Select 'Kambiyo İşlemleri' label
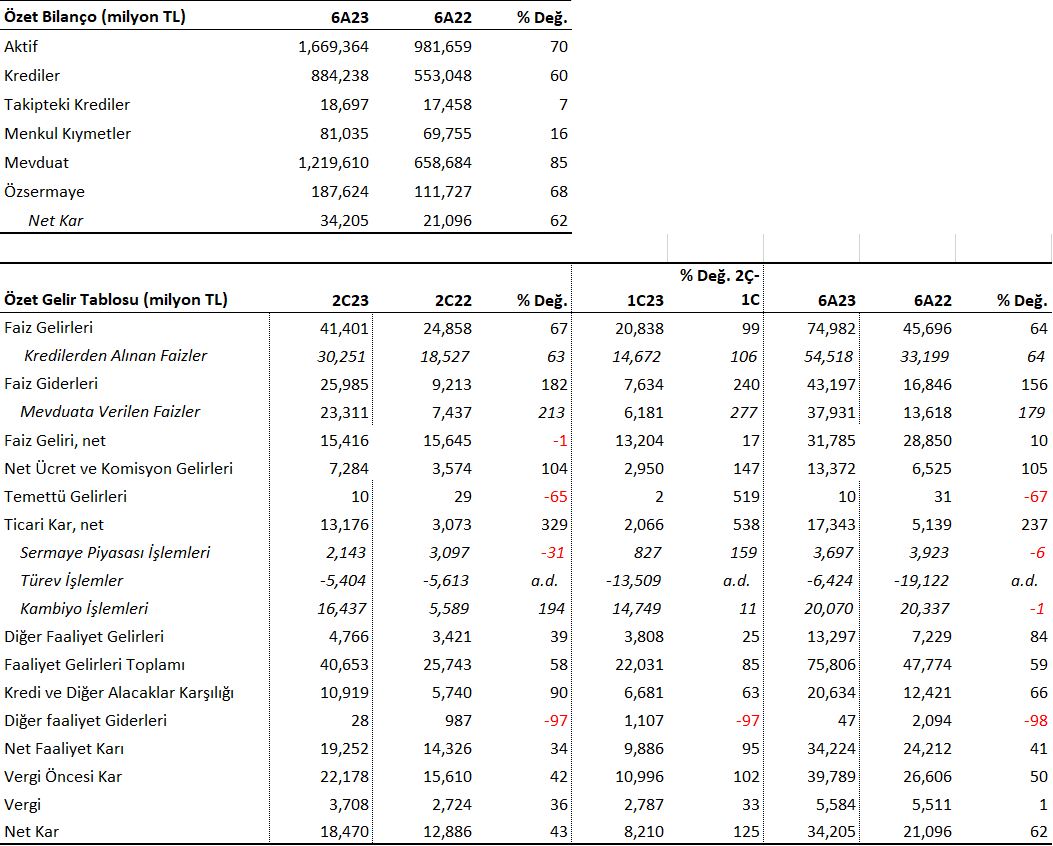This screenshot has height=846, width=1053. 84,609
